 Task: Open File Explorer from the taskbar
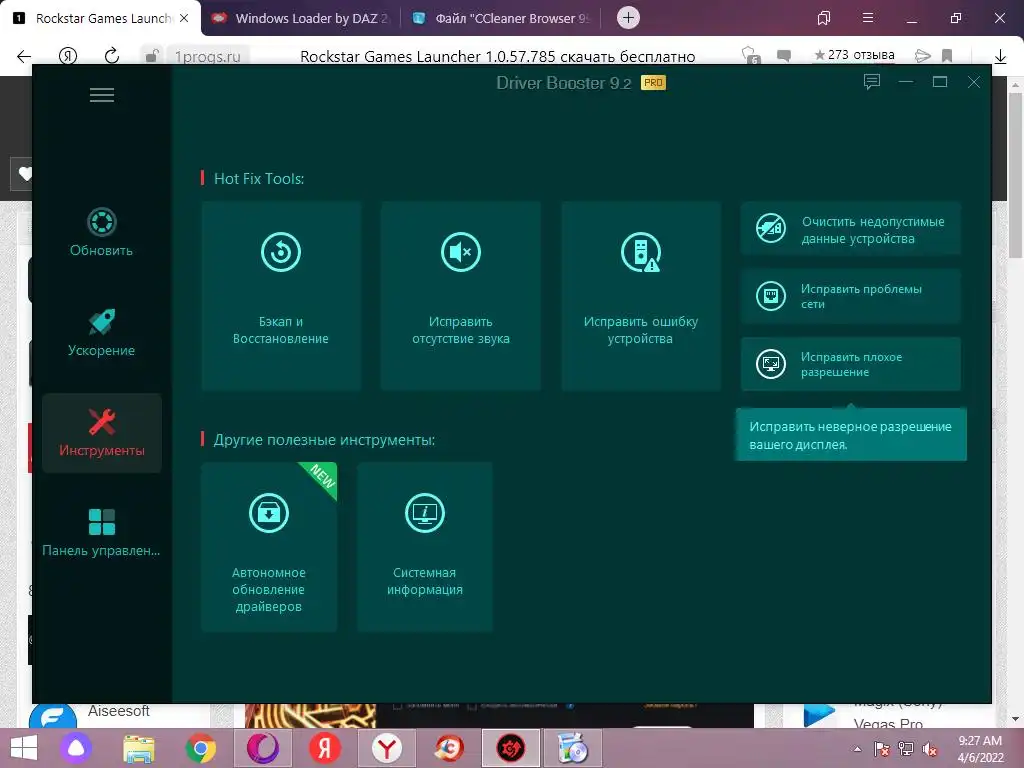click(139, 748)
